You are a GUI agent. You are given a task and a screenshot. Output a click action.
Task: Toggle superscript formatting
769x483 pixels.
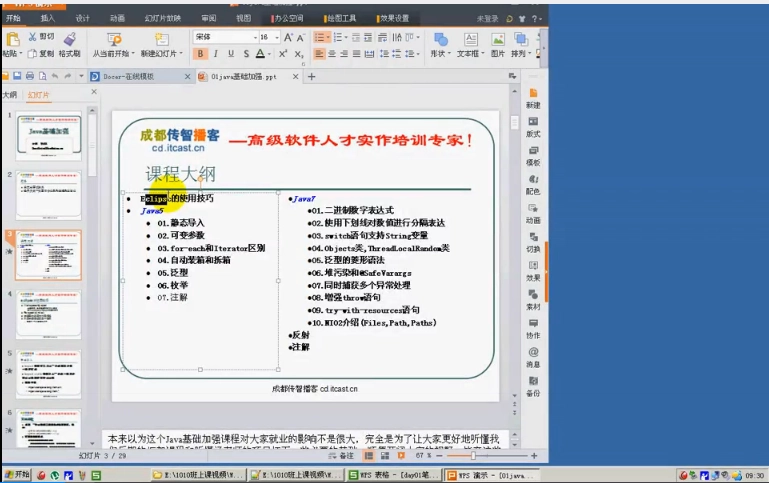(x=283, y=54)
